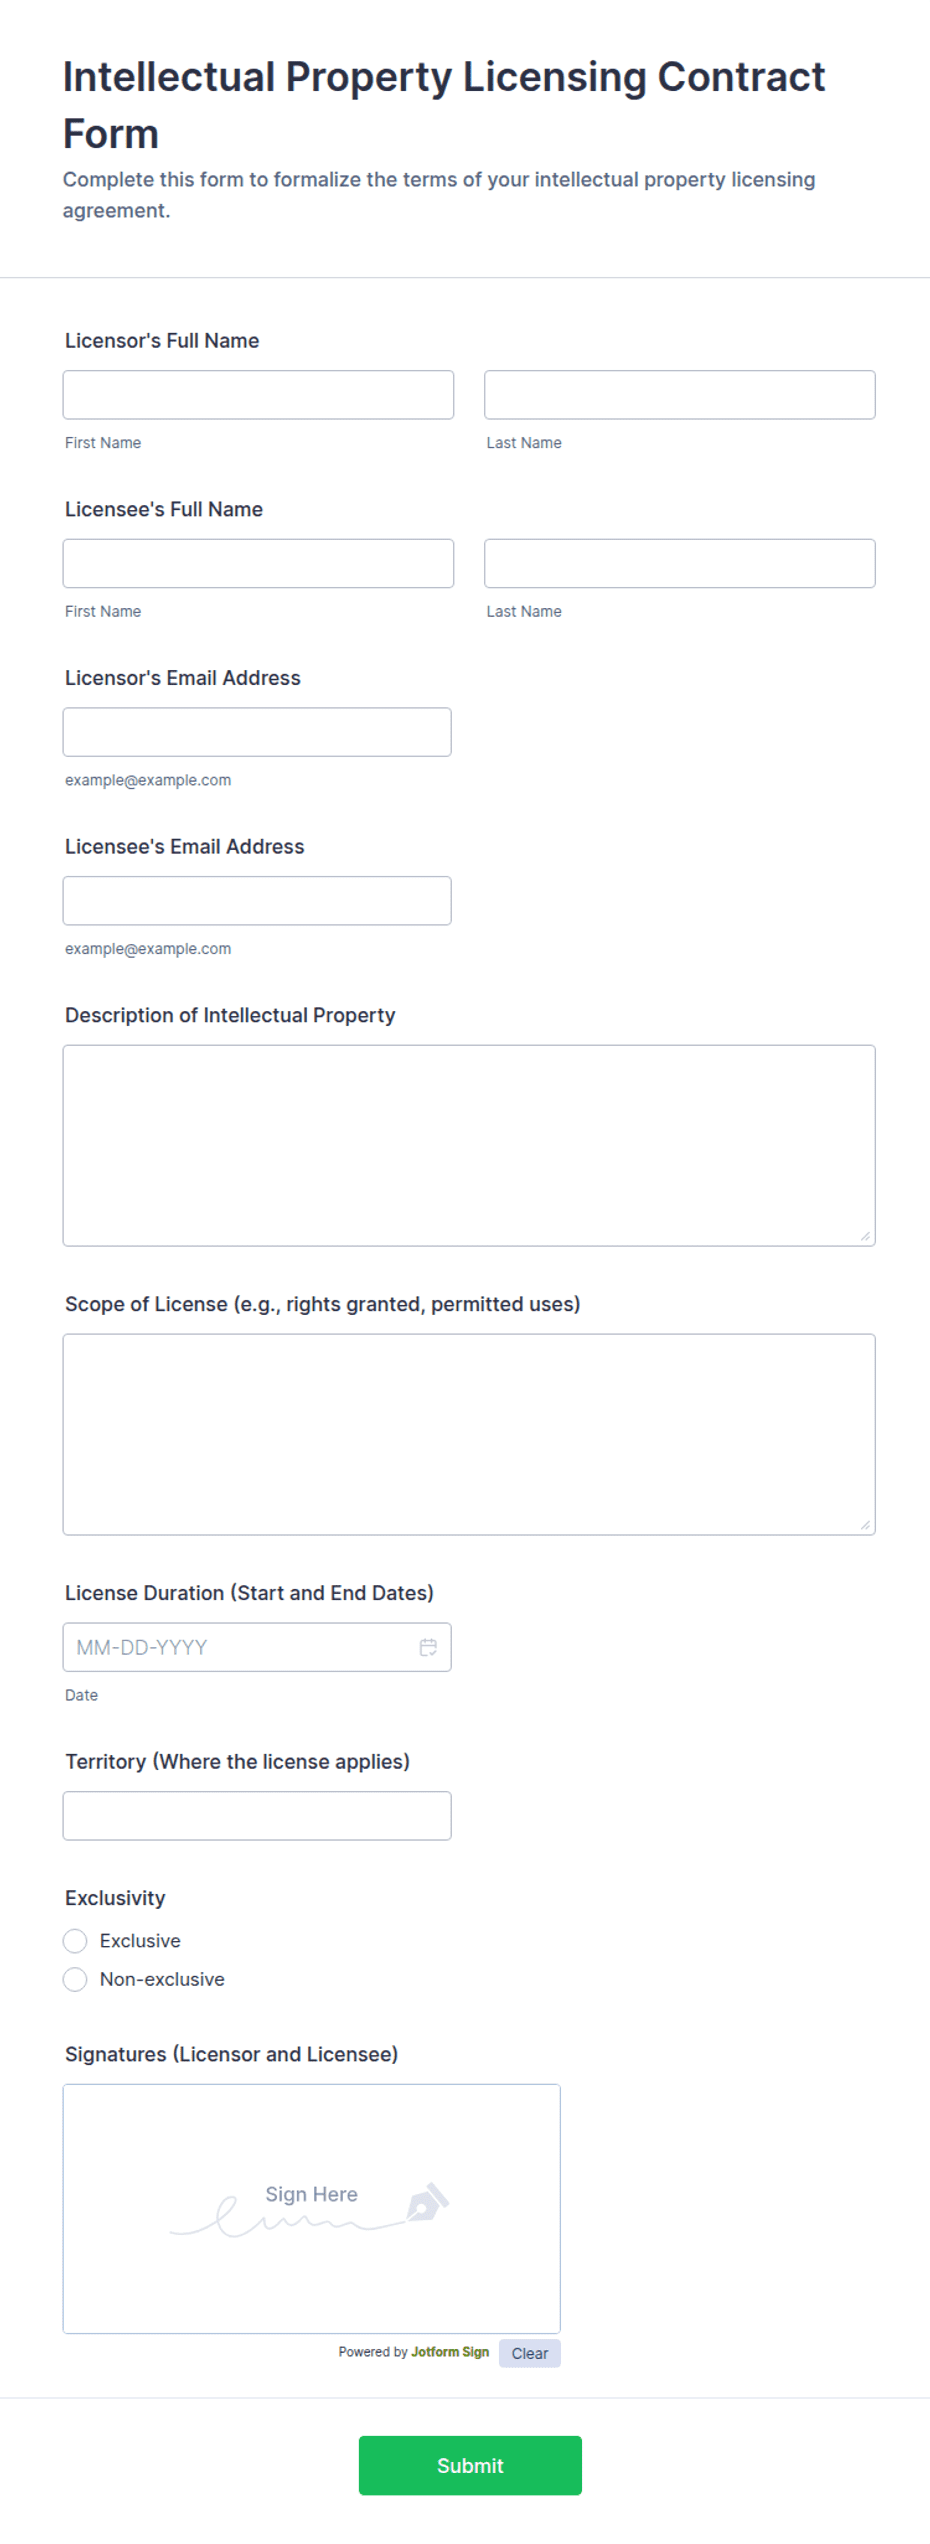This screenshot has height=2544, width=930.
Task: Focus Licensee's Last Name field
Action: (680, 564)
